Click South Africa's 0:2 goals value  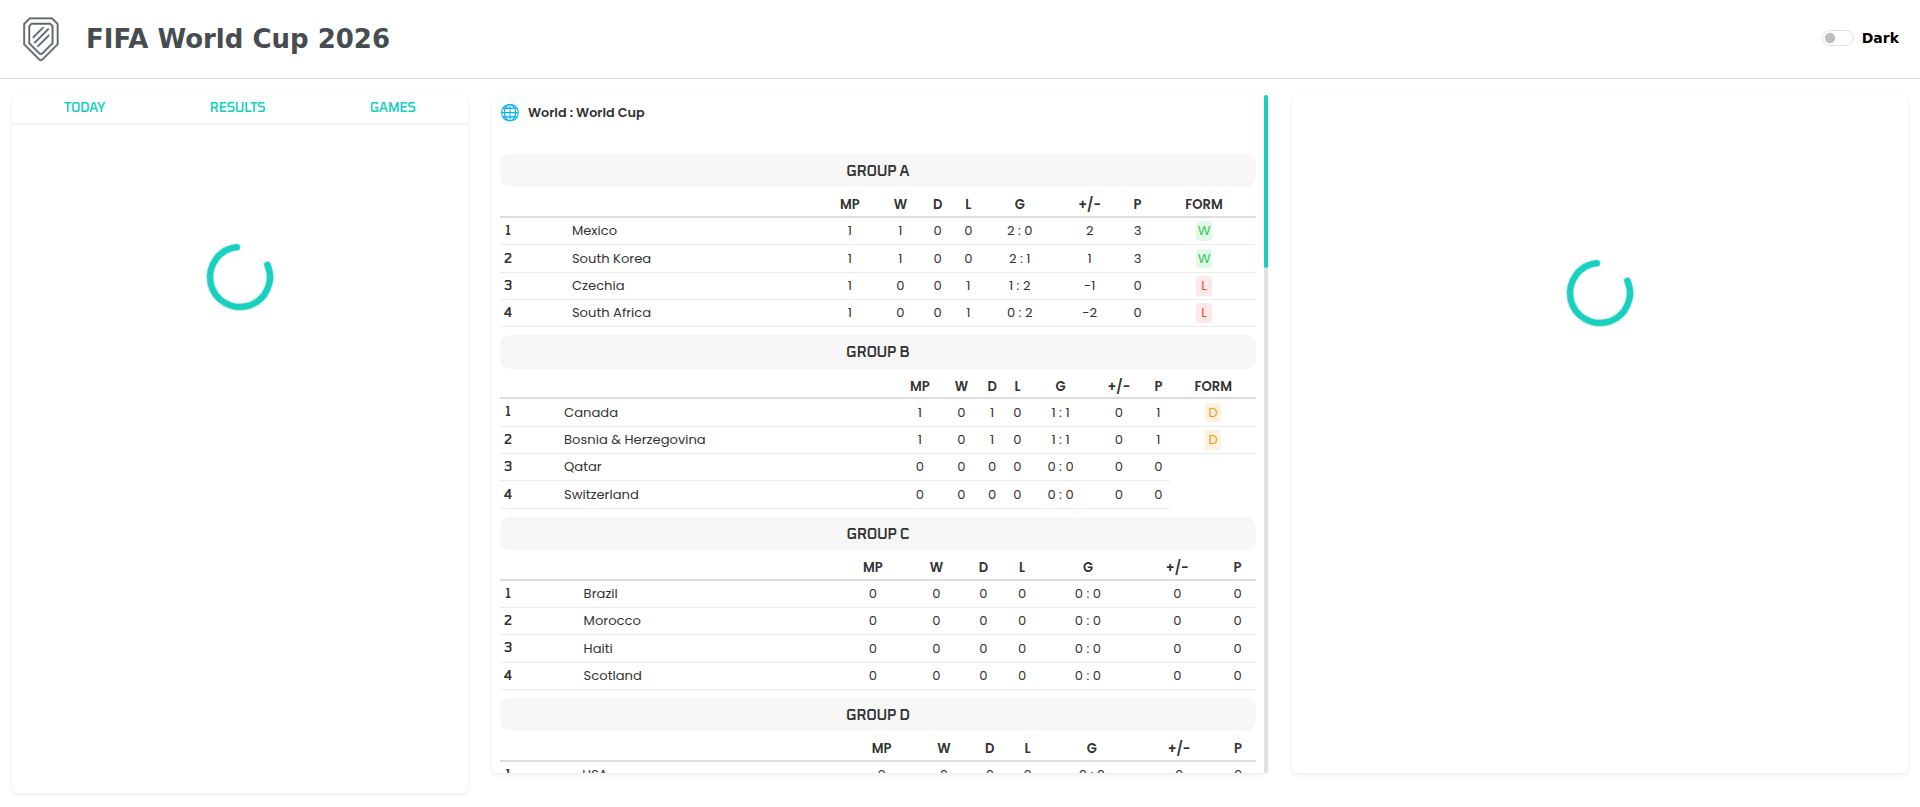tap(1020, 313)
